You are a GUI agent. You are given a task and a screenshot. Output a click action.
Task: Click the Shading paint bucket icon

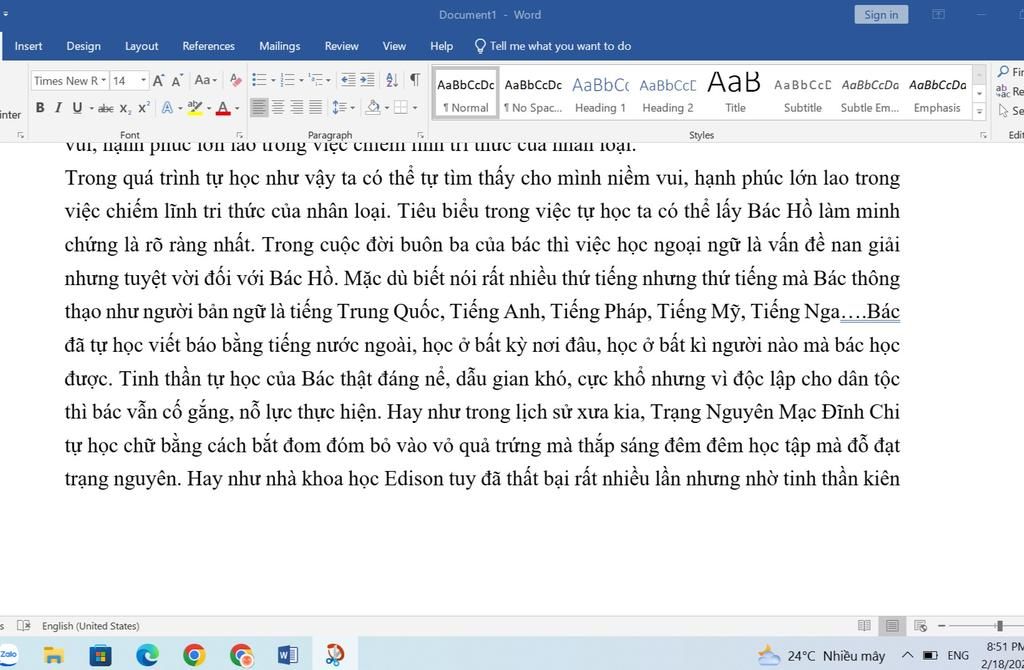373,107
